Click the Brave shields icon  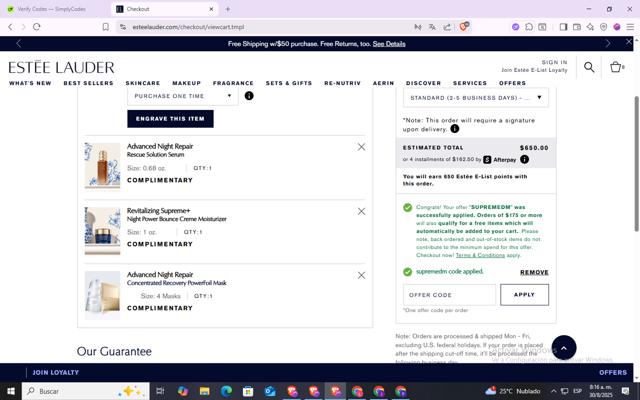coord(464,27)
